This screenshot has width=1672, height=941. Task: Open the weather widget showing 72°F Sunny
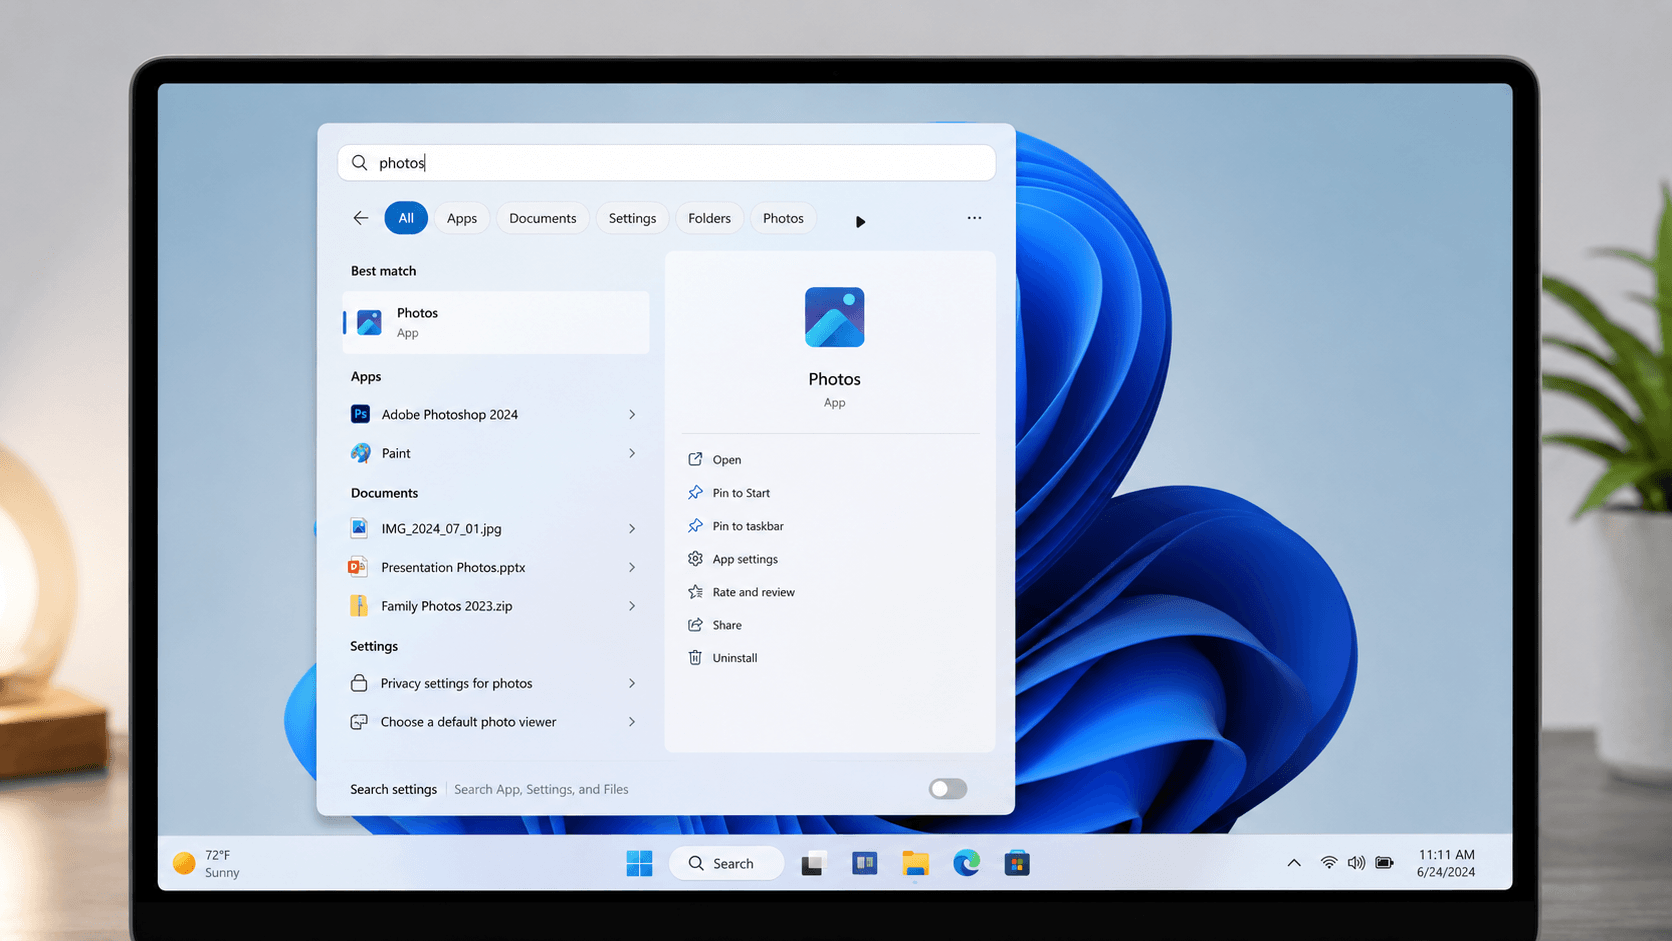click(207, 864)
